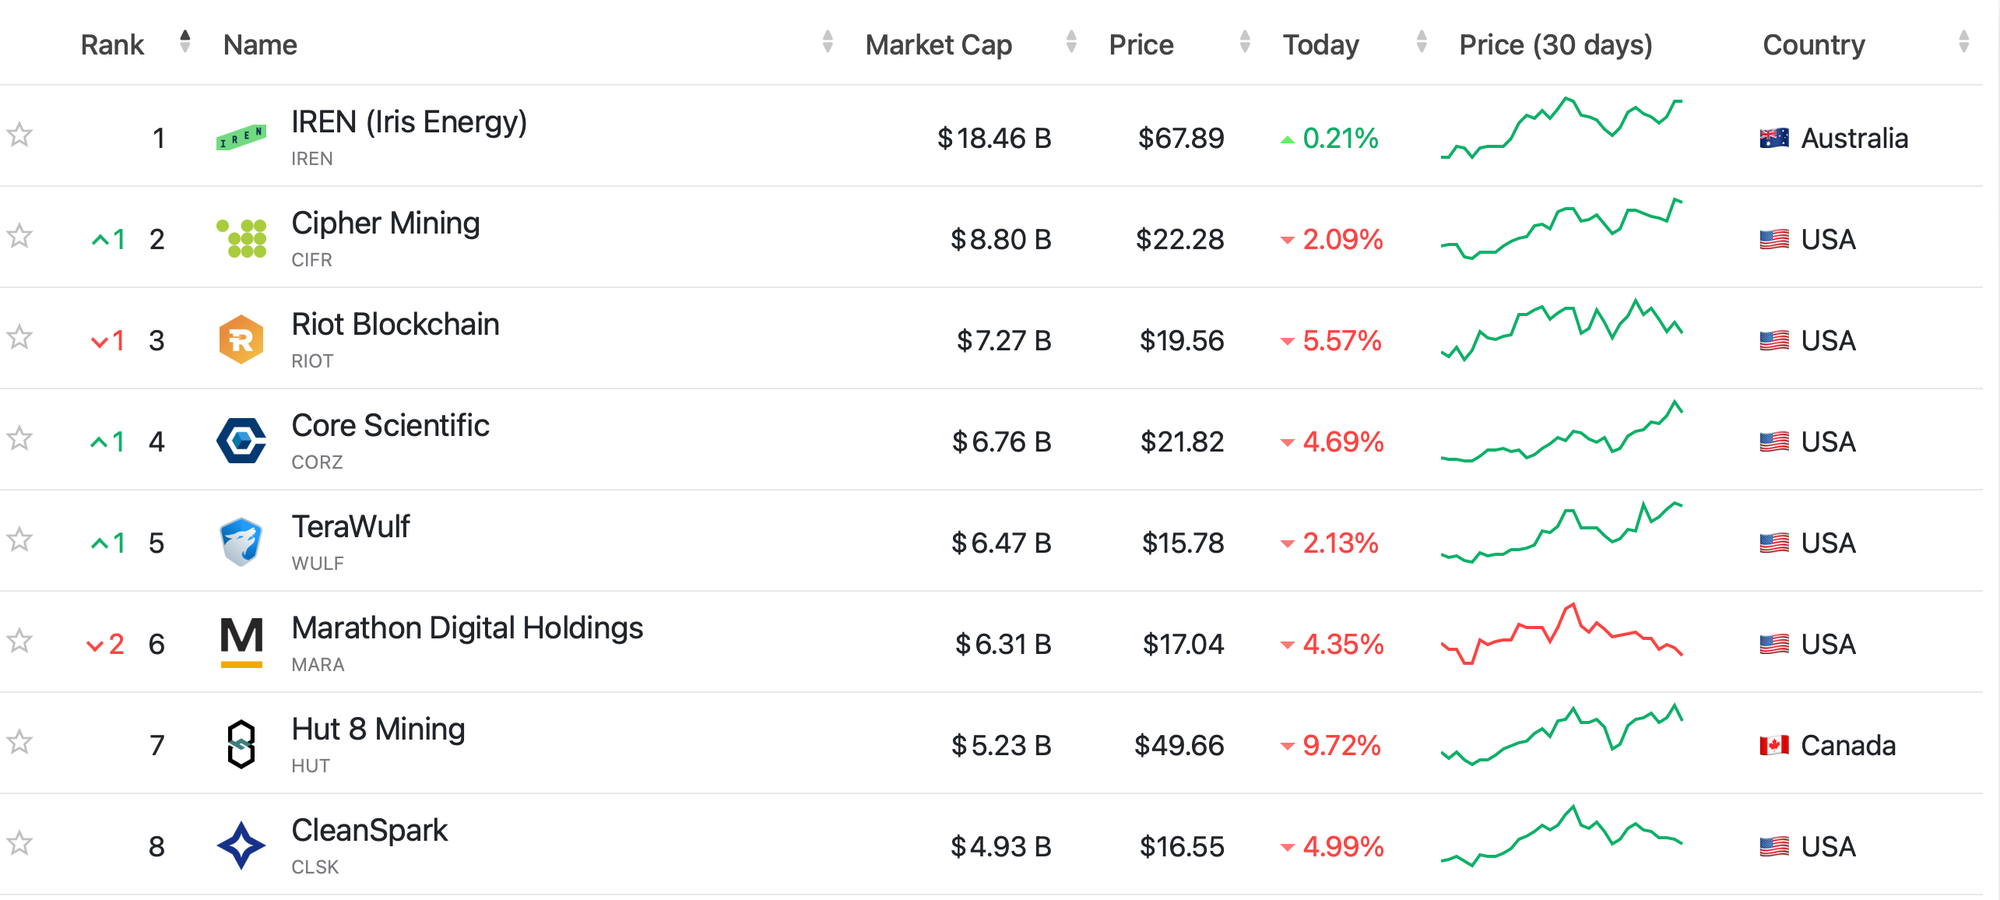Sort table using Price column arrows
This screenshot has height=900, width=2000.
1244,42
